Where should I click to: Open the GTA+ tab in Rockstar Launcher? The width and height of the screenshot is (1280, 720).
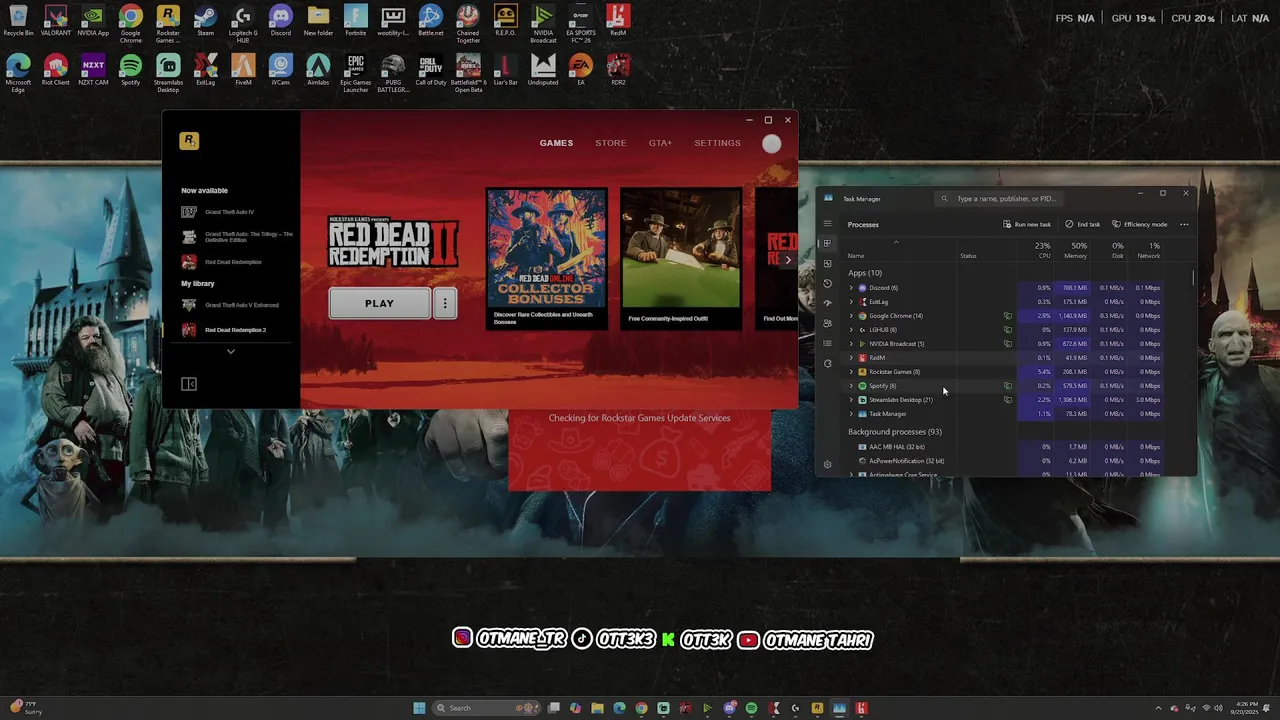pyautogui.click(x=660, y=143)
